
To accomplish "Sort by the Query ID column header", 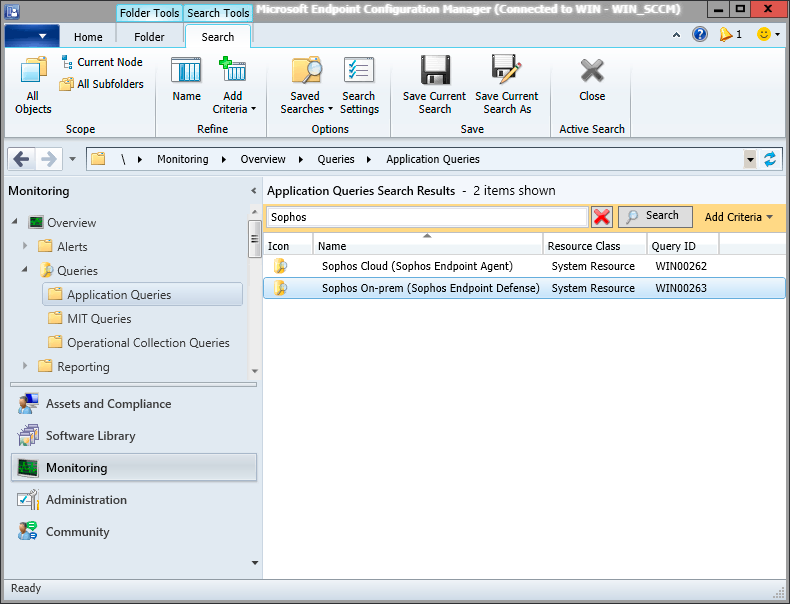I will [x=683, y=246].
